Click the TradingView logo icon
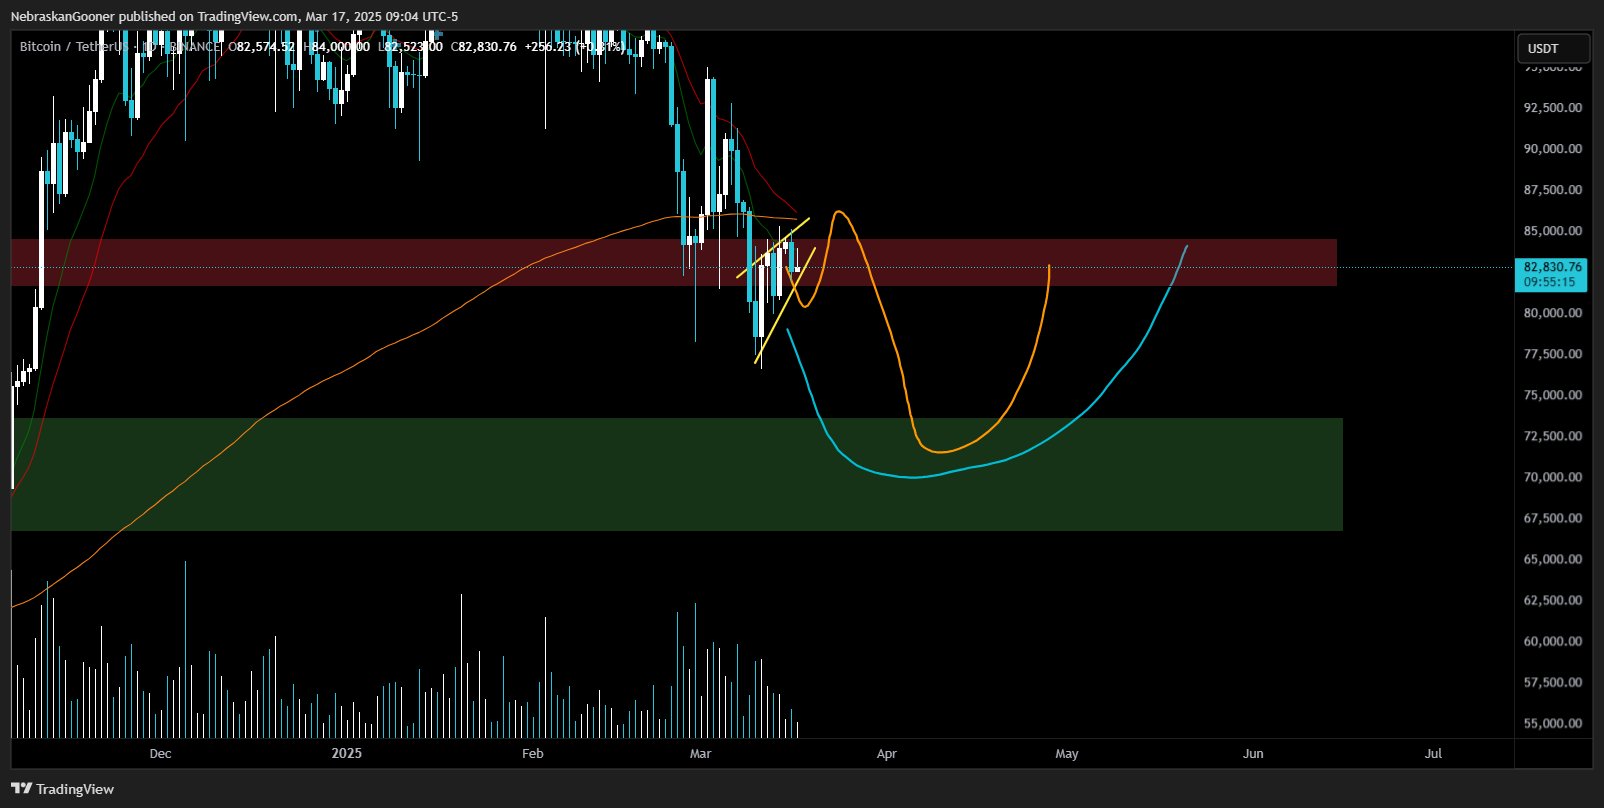Screen dimensions: 1604x808 [21, 789]
